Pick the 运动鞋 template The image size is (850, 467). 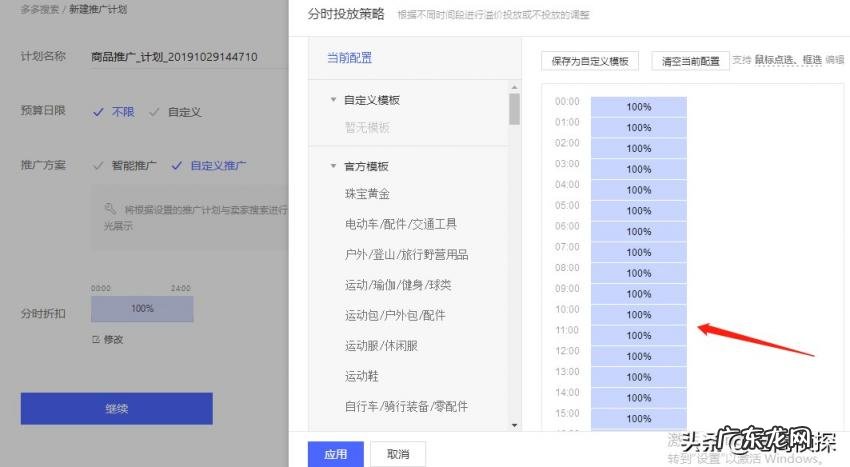(361, 376)
